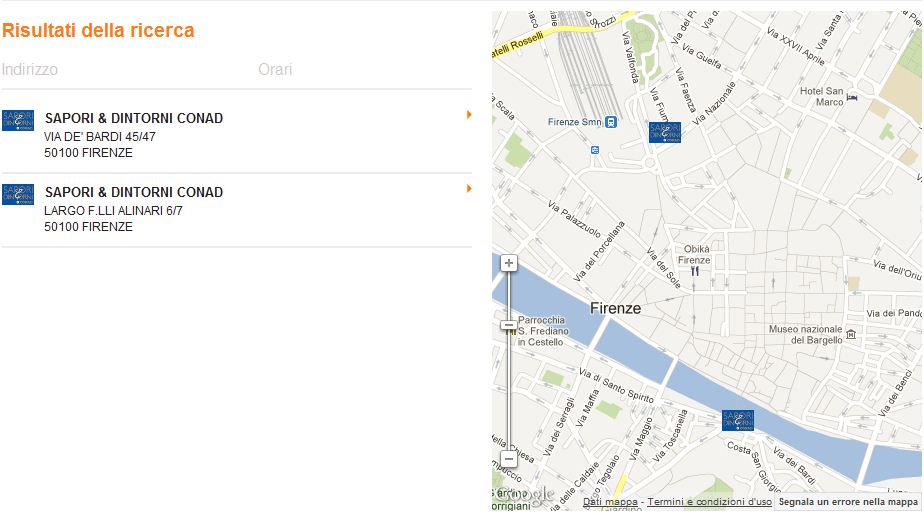Viewport: 924px width, 515px height.
Task: Click the Conad store logo beside Via de' Bardi
Action: click(x=18, y=120)
